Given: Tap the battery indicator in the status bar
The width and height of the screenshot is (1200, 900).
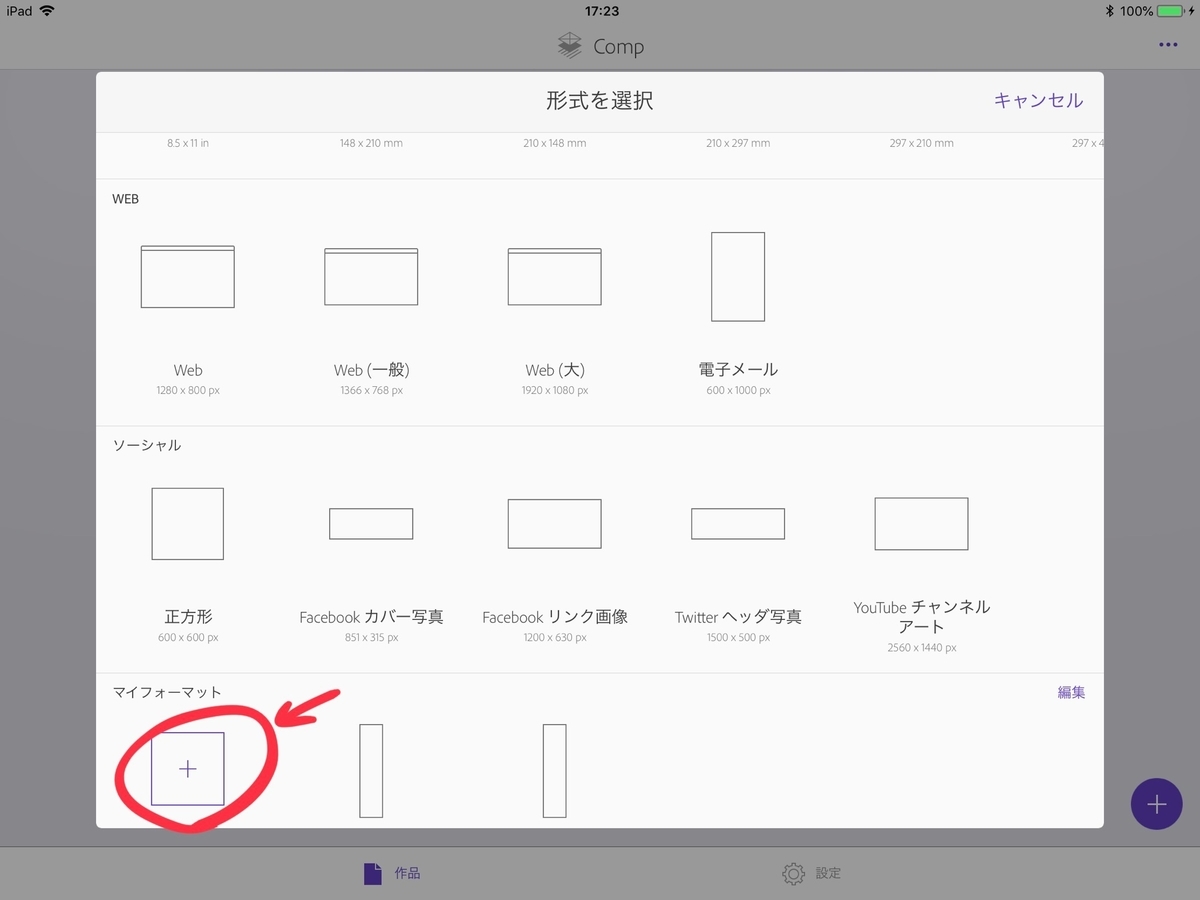Looking at the screenshot, I should tap(1168, 11).
